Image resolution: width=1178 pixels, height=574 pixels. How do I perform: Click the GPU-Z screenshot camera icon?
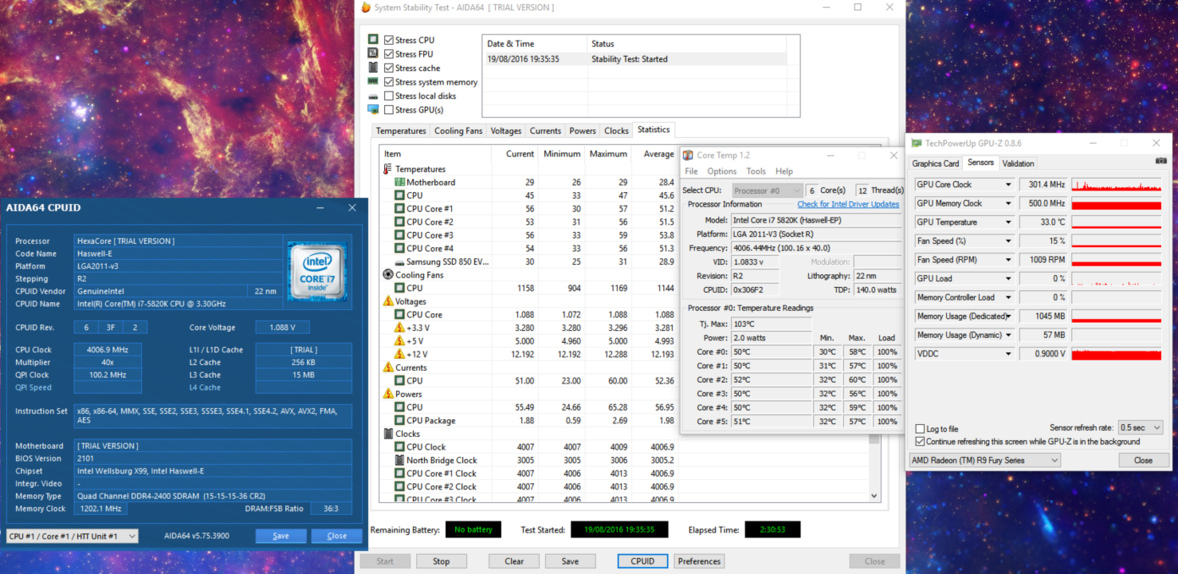1161,162
